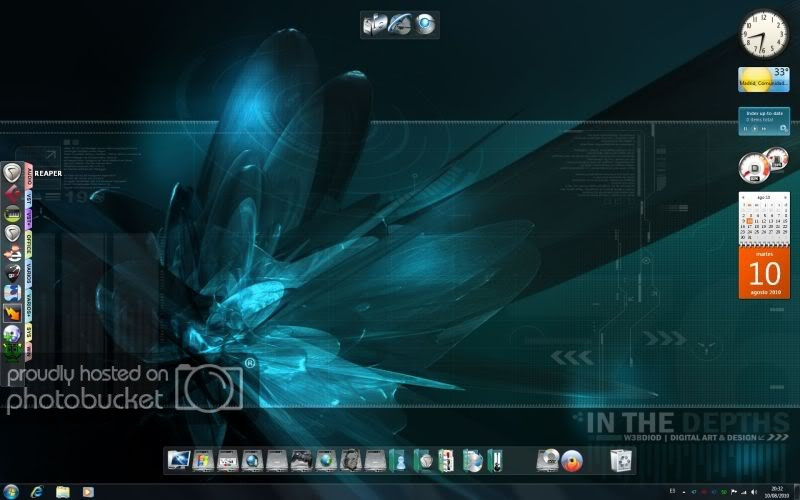This screenshot has height=500, width=800.
Task: Open Internet Explorer from the taskbar
Action: (38, 492)
